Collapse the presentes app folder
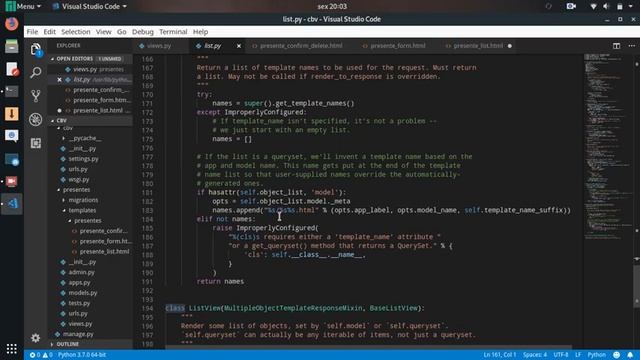Image resolution: width=640 pixels, height=360 pixels. (x=76, y=190)
